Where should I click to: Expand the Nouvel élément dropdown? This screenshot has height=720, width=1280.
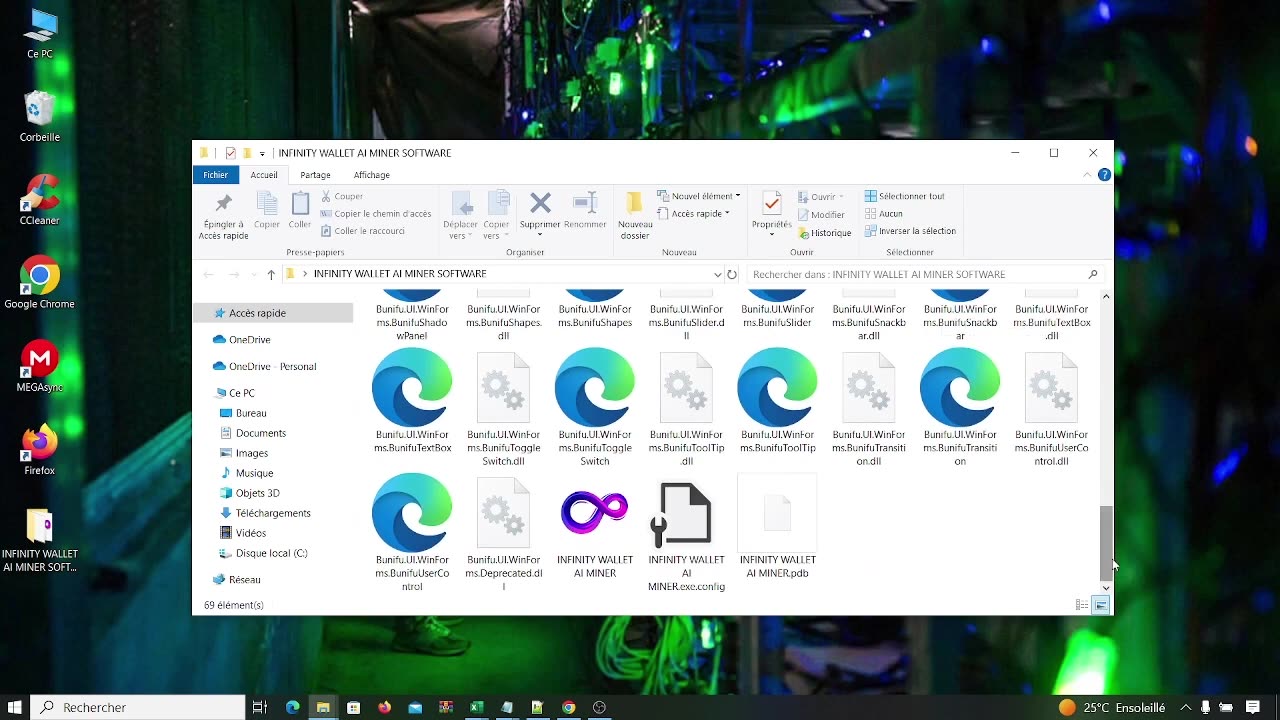699,196
